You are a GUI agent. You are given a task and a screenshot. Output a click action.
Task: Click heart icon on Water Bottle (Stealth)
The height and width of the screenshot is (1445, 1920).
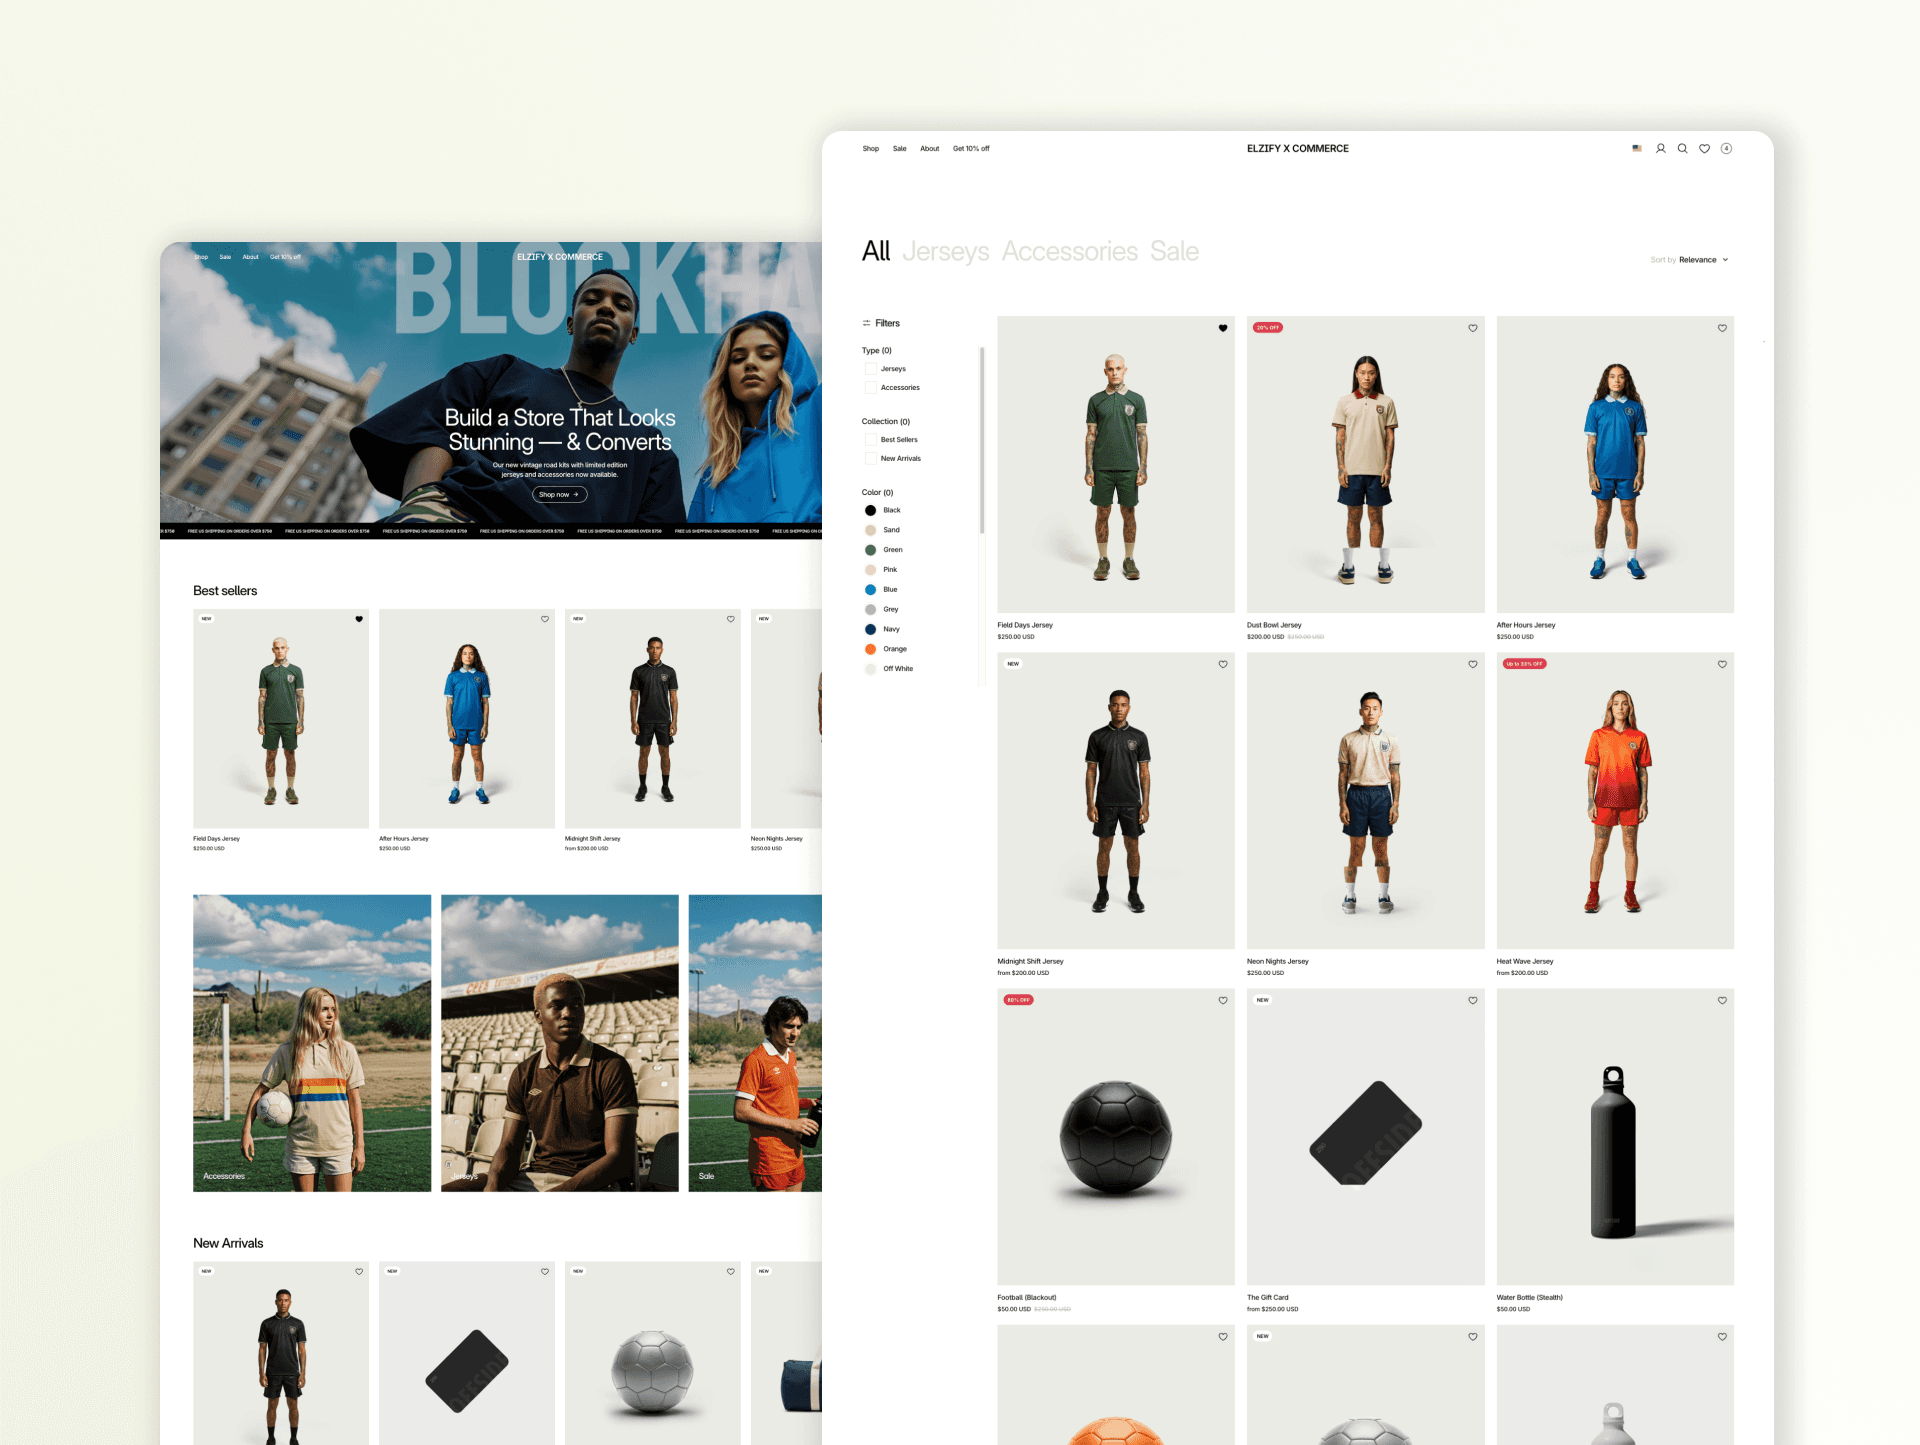coord(1722,1000)
